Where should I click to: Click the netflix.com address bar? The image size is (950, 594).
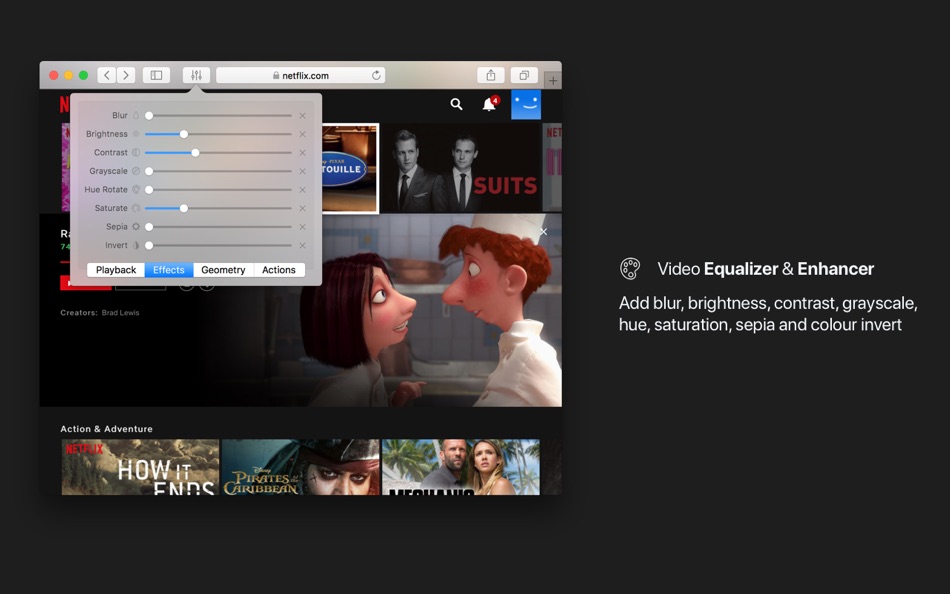pyautogui.click(x=301, y=75)
